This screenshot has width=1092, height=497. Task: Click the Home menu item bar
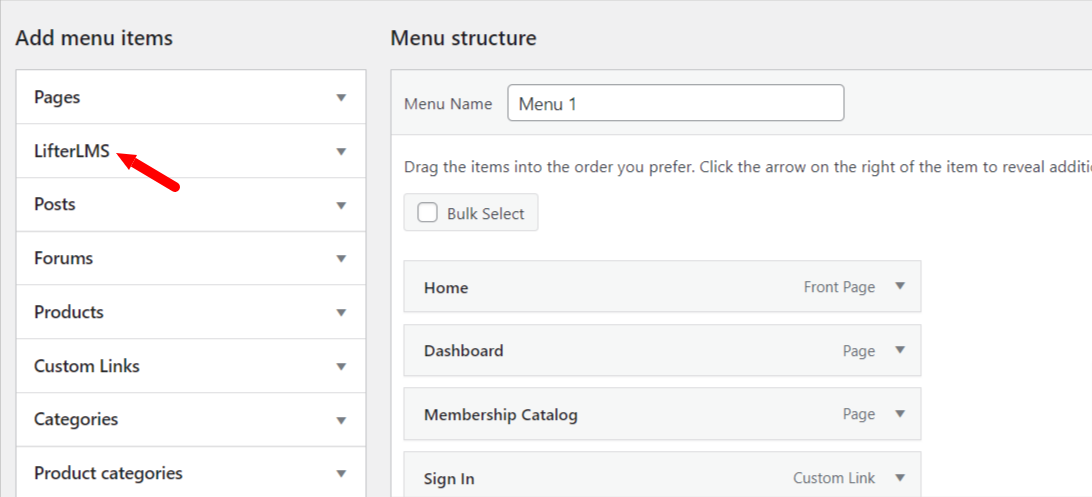coord(662,286)
